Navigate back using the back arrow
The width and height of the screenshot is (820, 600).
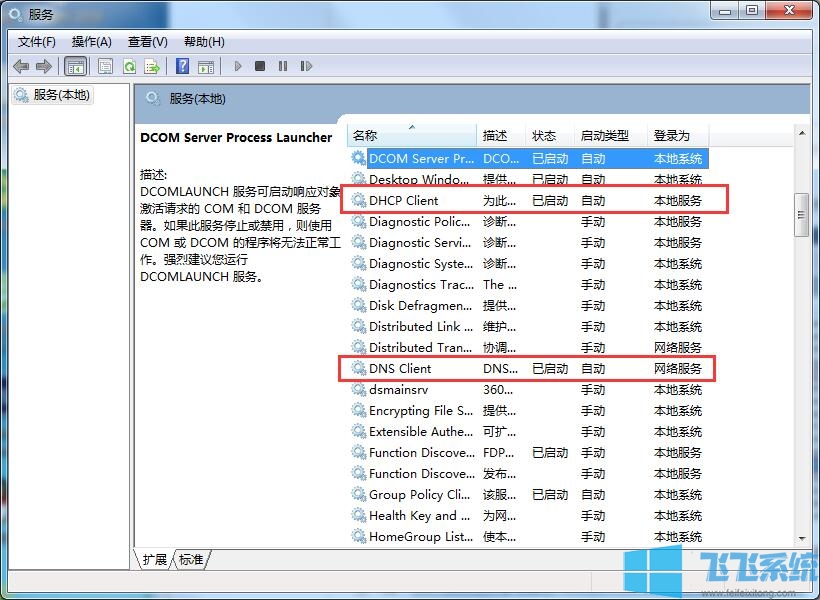tap(21, 66)
